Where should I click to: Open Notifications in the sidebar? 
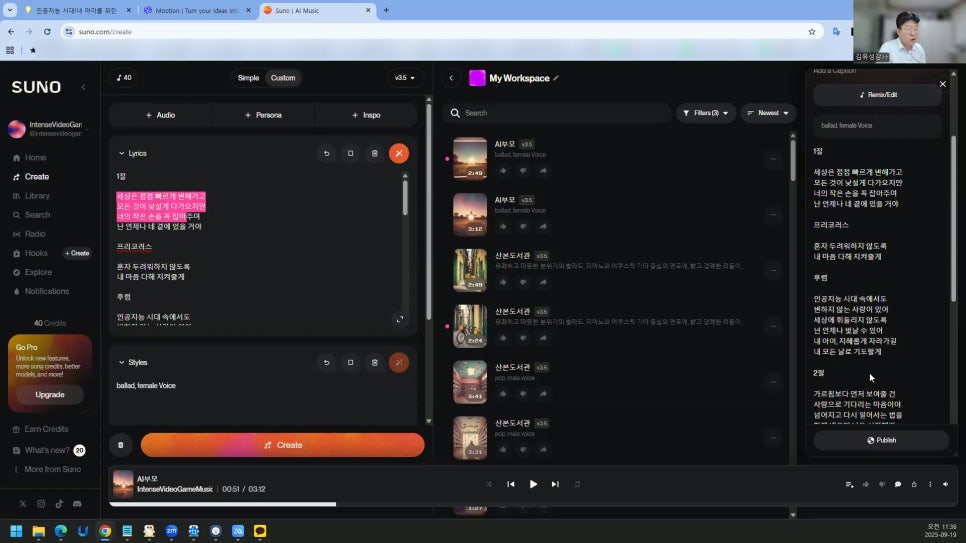click(x=41, y=292)
